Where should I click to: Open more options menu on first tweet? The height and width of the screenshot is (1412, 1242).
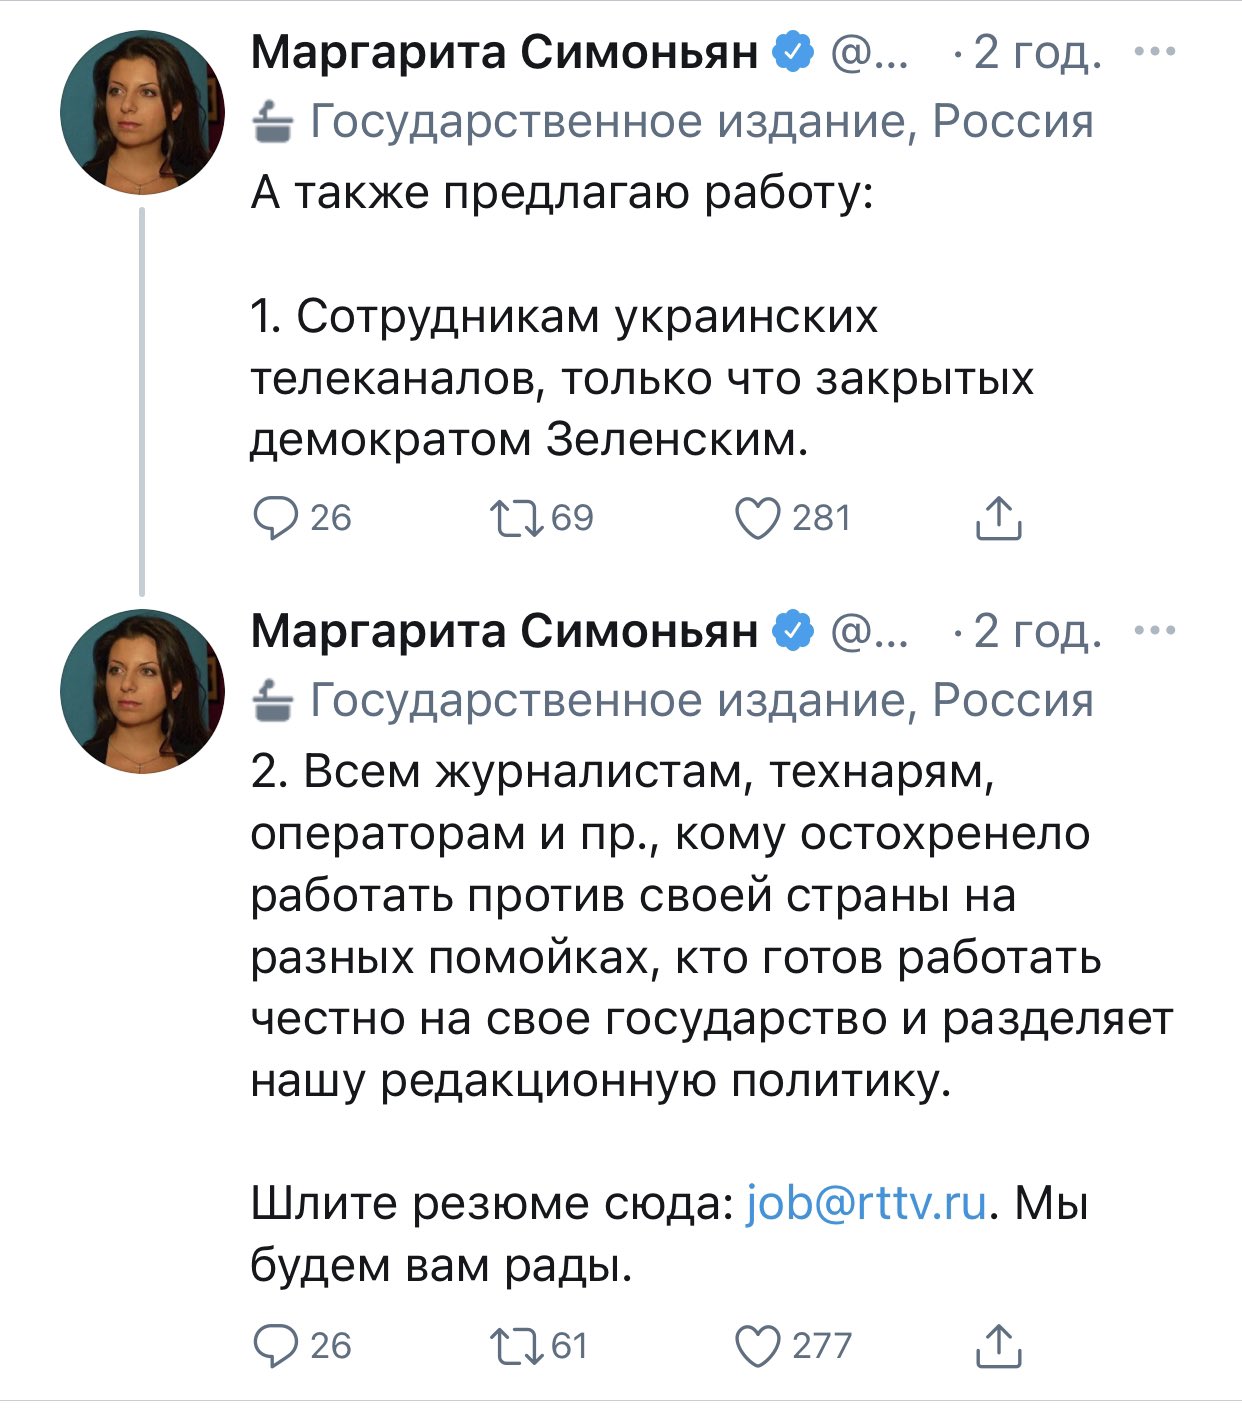tap(1156, 51)
